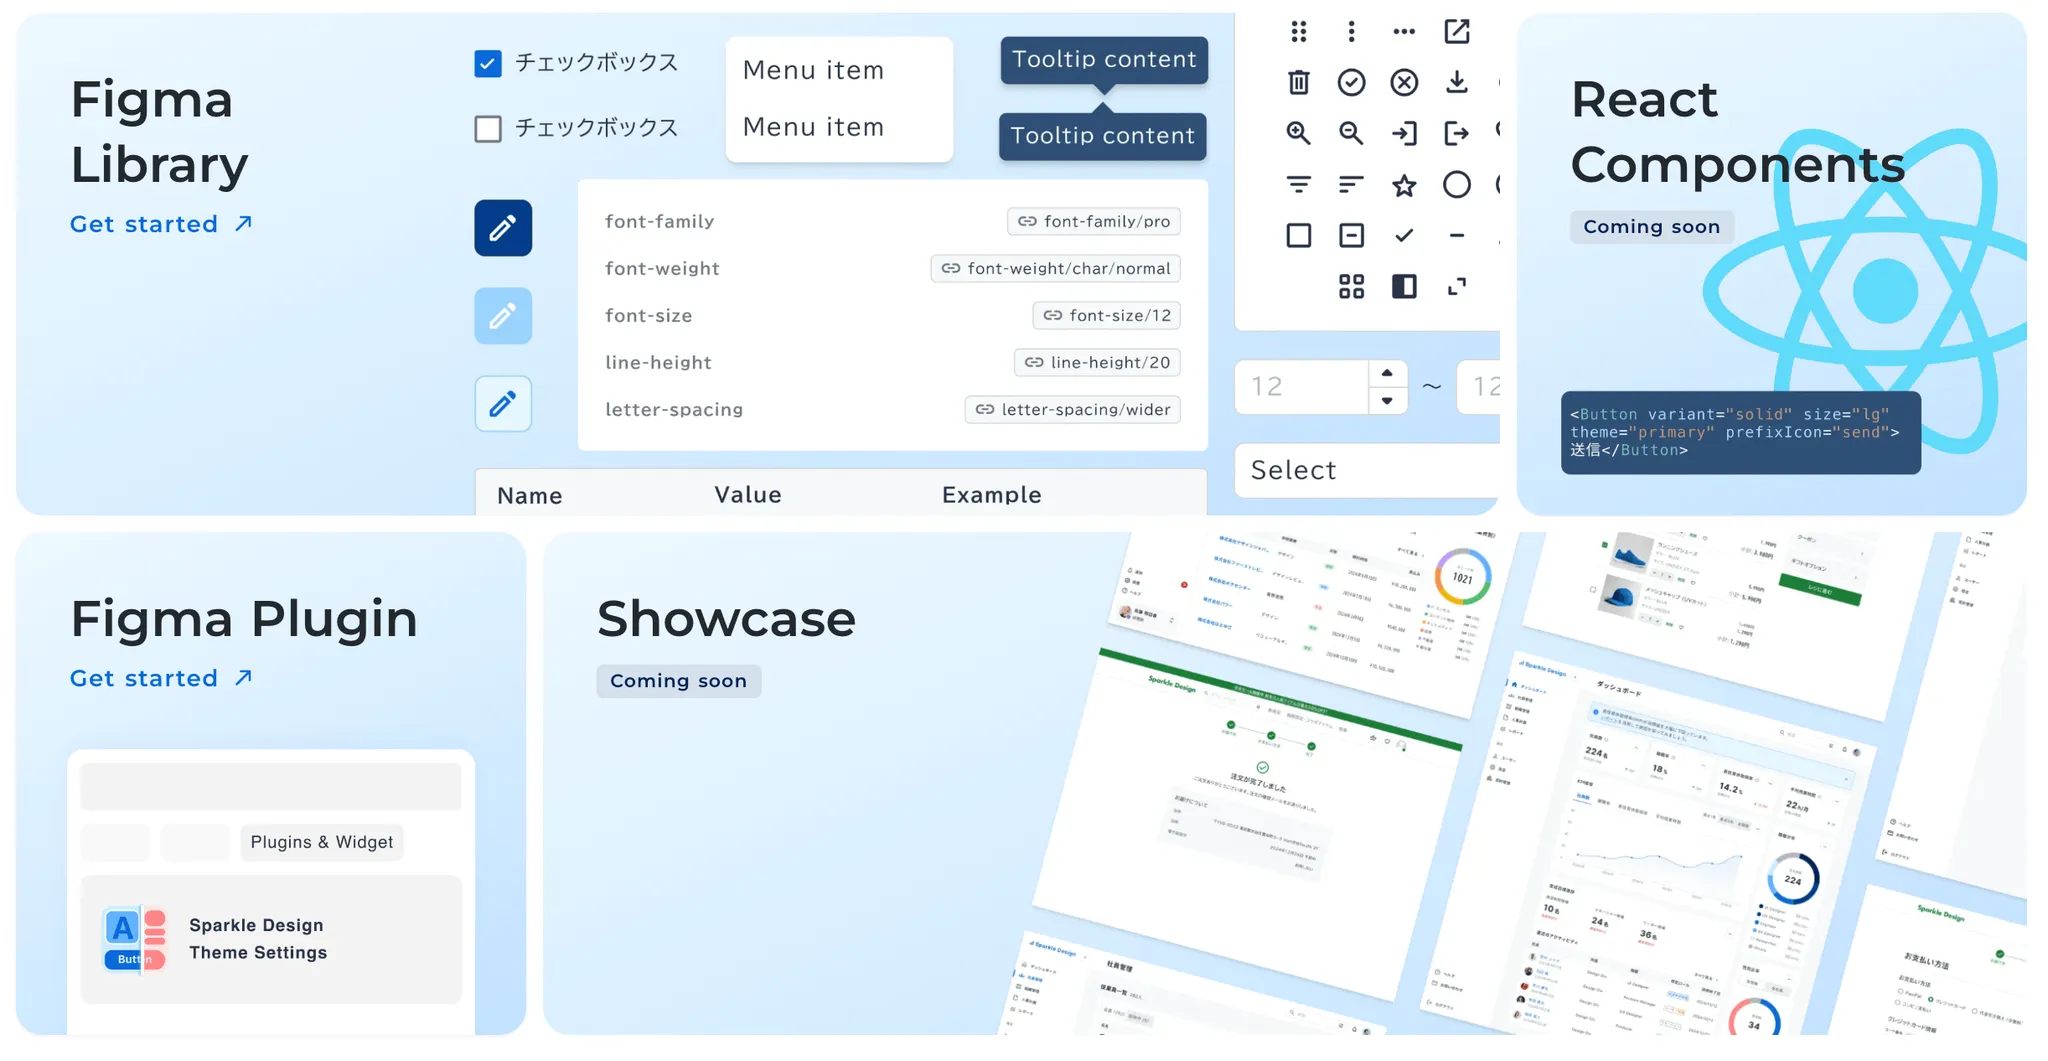Click the Sparkle Design plugin logo icon
The width and height of the screenshot is (2048, 1061).
(135, 940)
